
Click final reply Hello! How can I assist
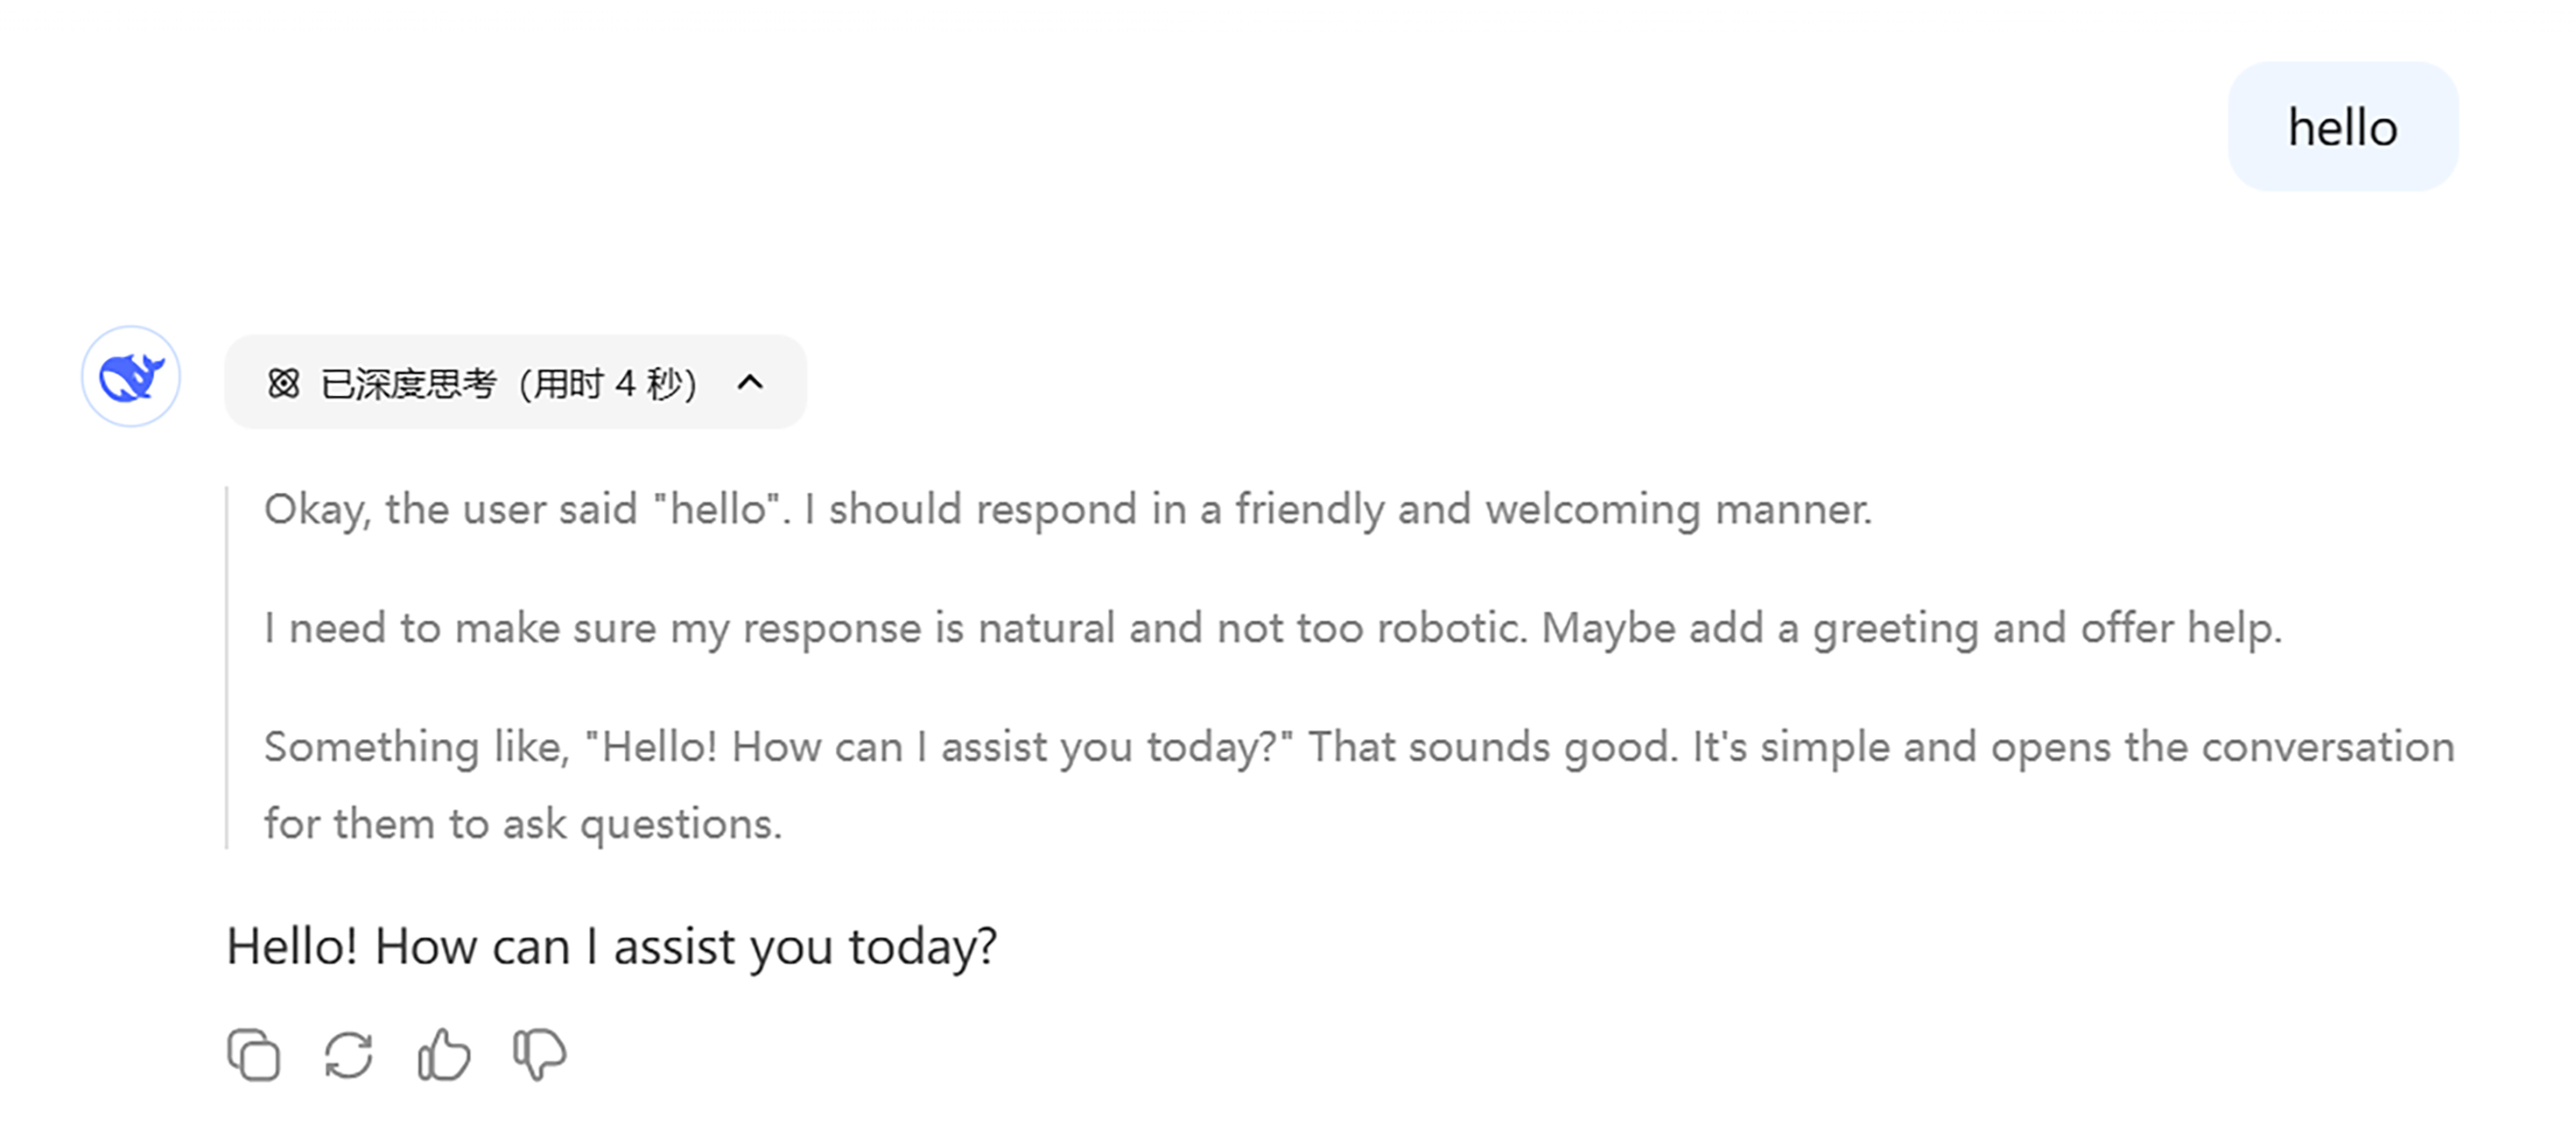(x=611, y=946)
